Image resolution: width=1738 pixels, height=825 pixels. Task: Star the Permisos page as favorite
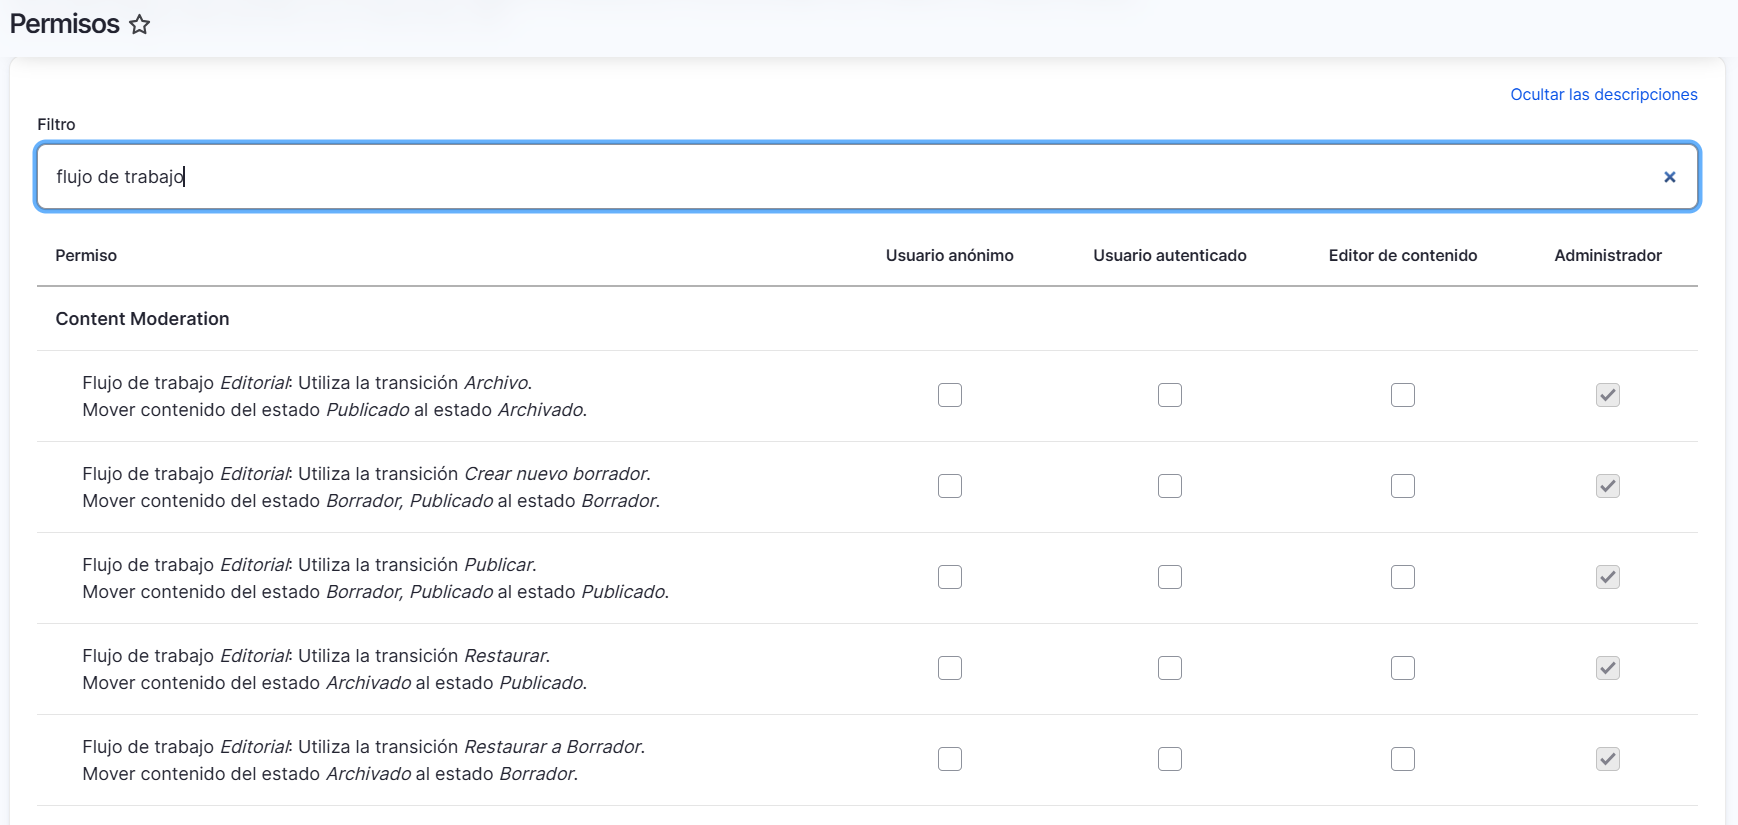point(140,25)
